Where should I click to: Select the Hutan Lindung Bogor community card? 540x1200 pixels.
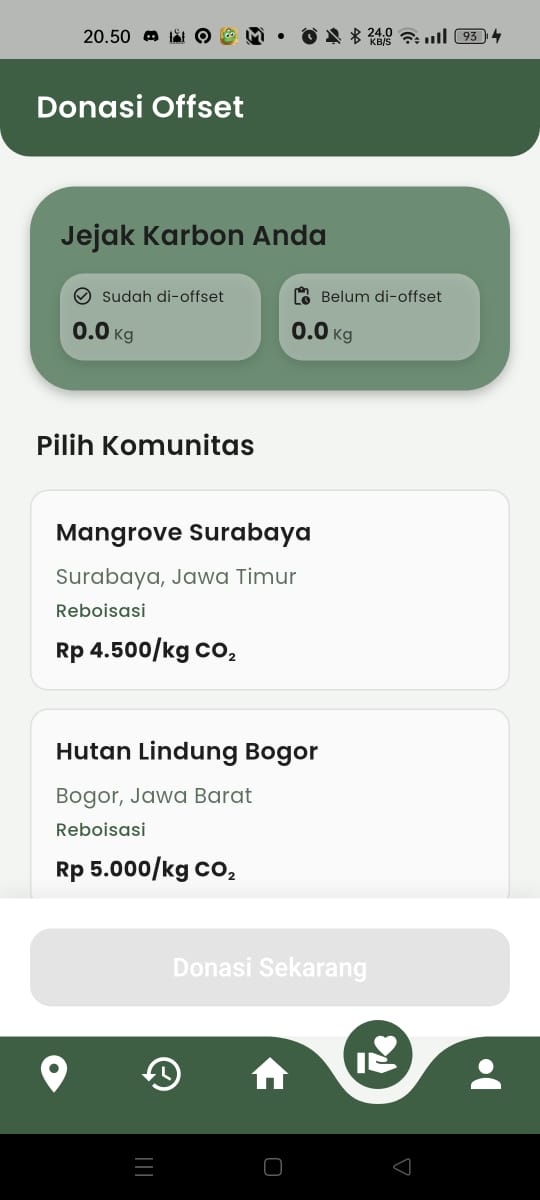pos(270,804)
